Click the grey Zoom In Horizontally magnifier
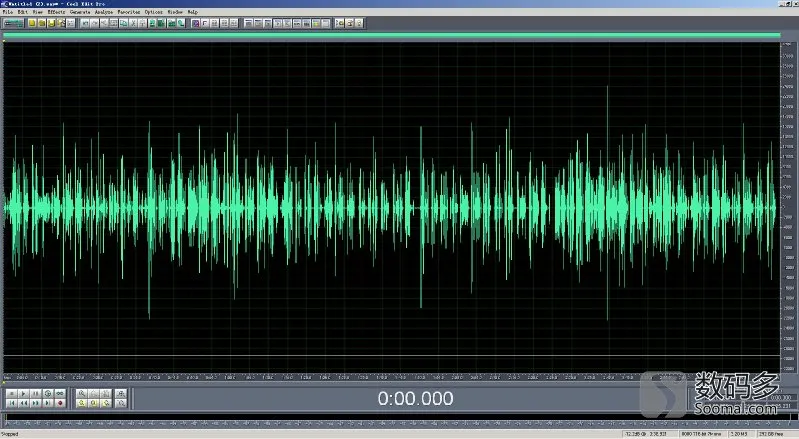This screenshot has height=439, width=799. [82, 394]
